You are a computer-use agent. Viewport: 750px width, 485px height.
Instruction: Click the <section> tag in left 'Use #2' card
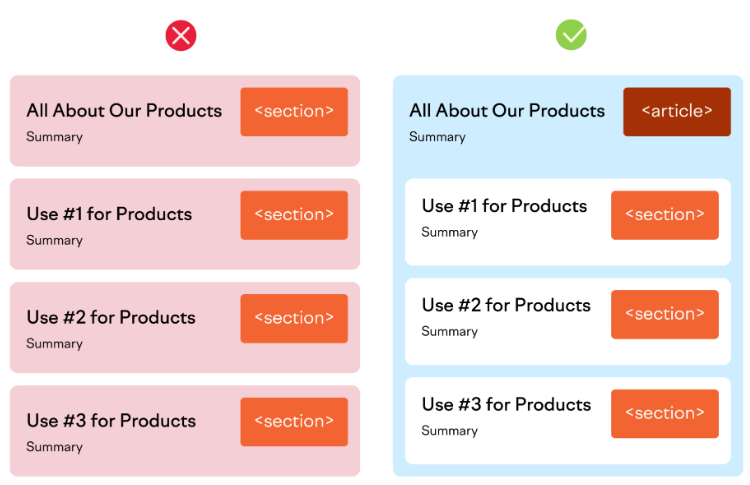[294, 319]
